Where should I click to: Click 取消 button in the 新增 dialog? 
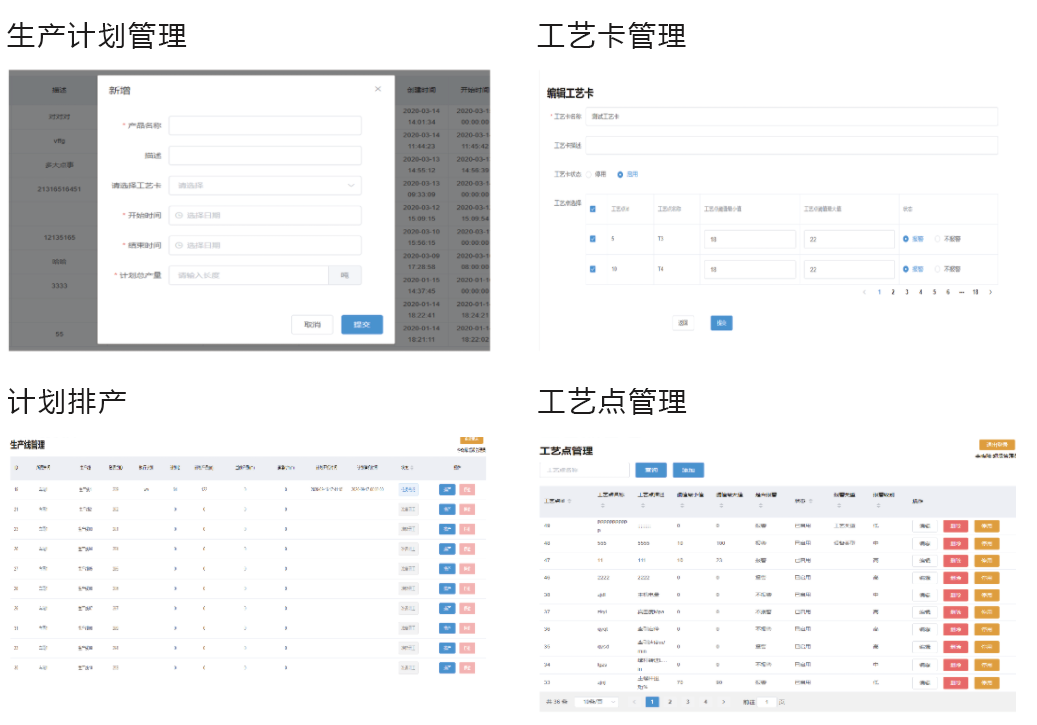click(x=312, y=325)
